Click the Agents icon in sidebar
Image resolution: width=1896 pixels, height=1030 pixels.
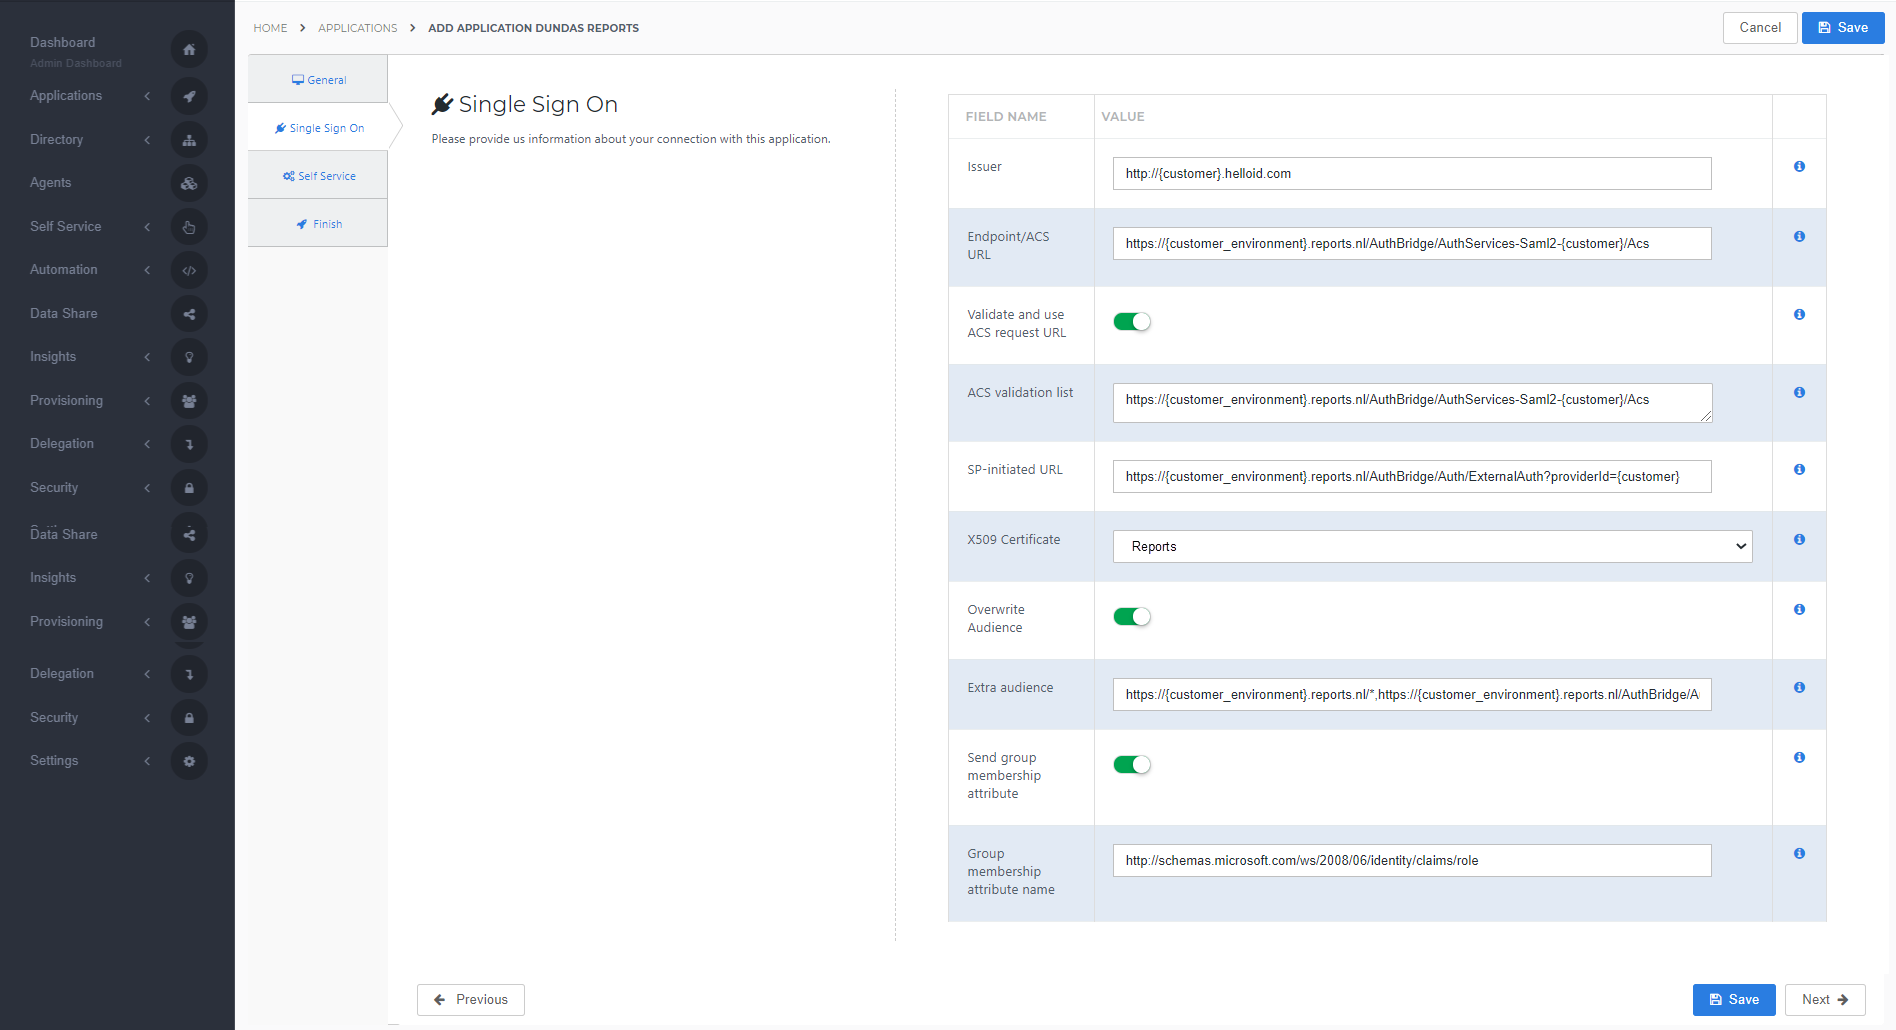(x=189, y=183)
